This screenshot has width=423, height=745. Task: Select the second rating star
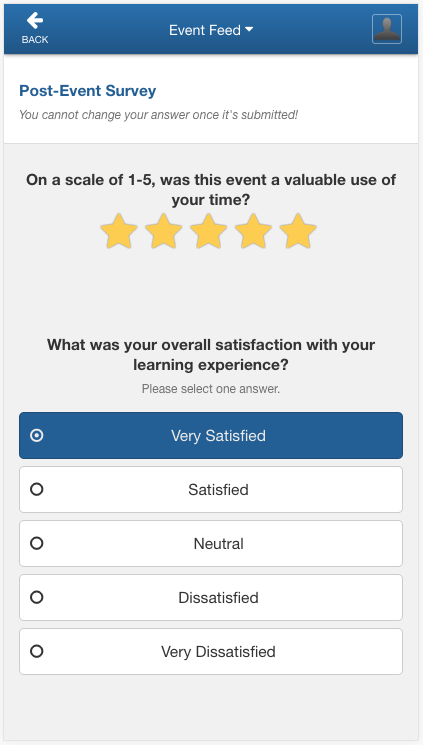[163, 231]
